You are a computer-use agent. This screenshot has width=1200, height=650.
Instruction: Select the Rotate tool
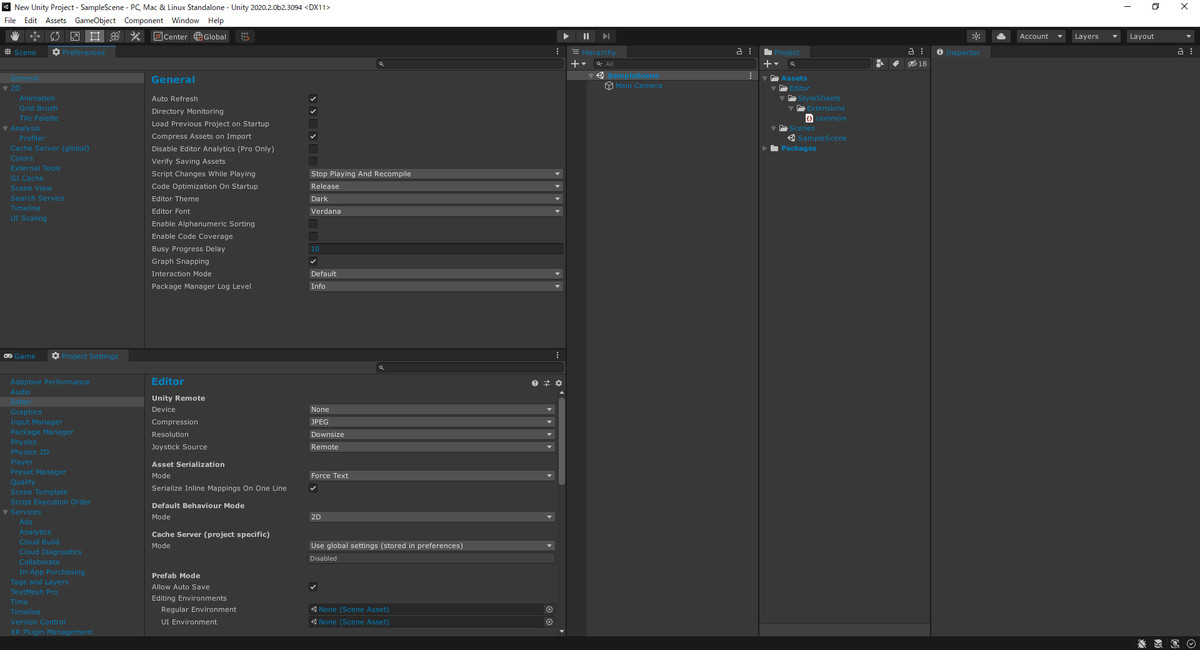coord(55,36)
